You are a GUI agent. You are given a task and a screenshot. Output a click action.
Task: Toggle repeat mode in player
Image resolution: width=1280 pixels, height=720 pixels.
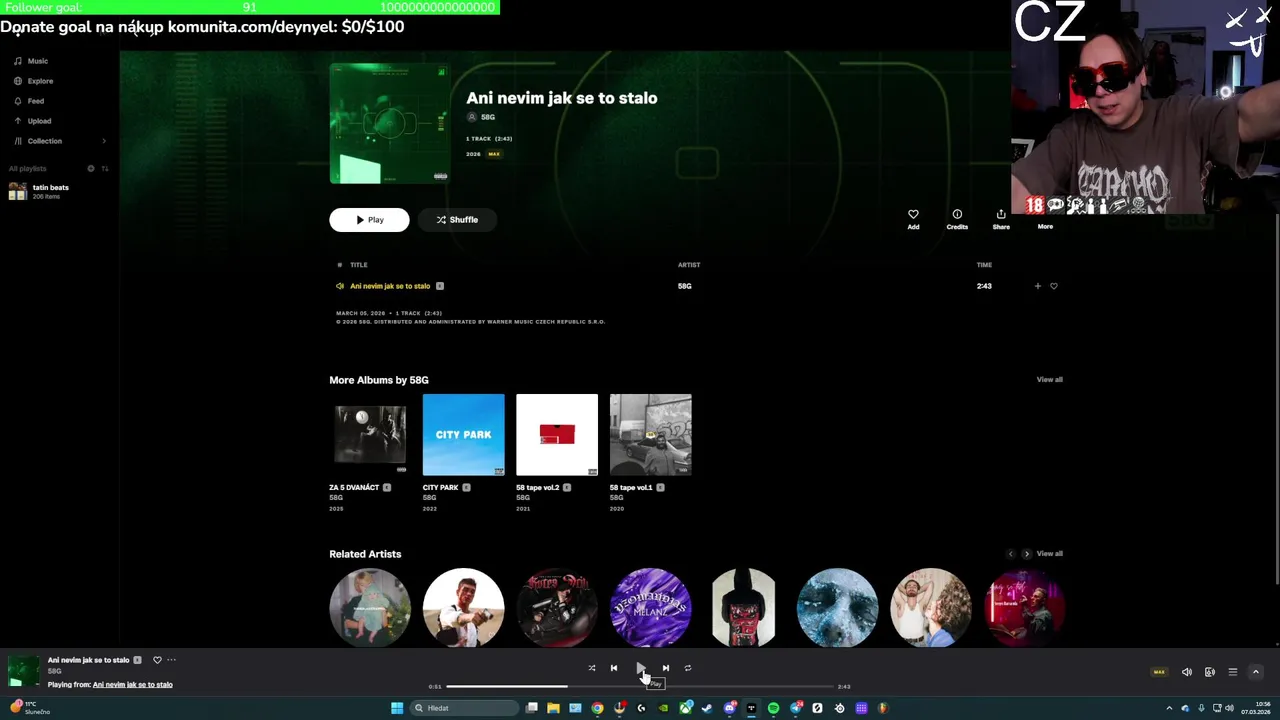click(x=688, y=668)
